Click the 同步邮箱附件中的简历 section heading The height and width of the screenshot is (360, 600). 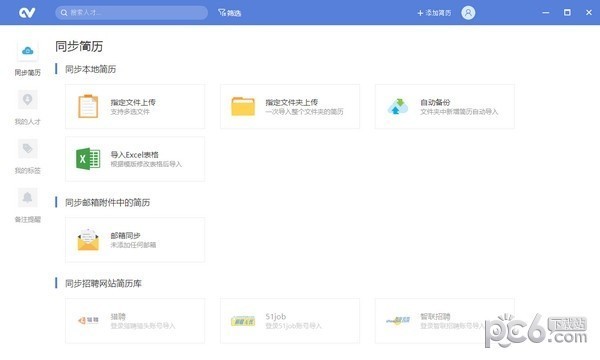[x=107, y=202]
